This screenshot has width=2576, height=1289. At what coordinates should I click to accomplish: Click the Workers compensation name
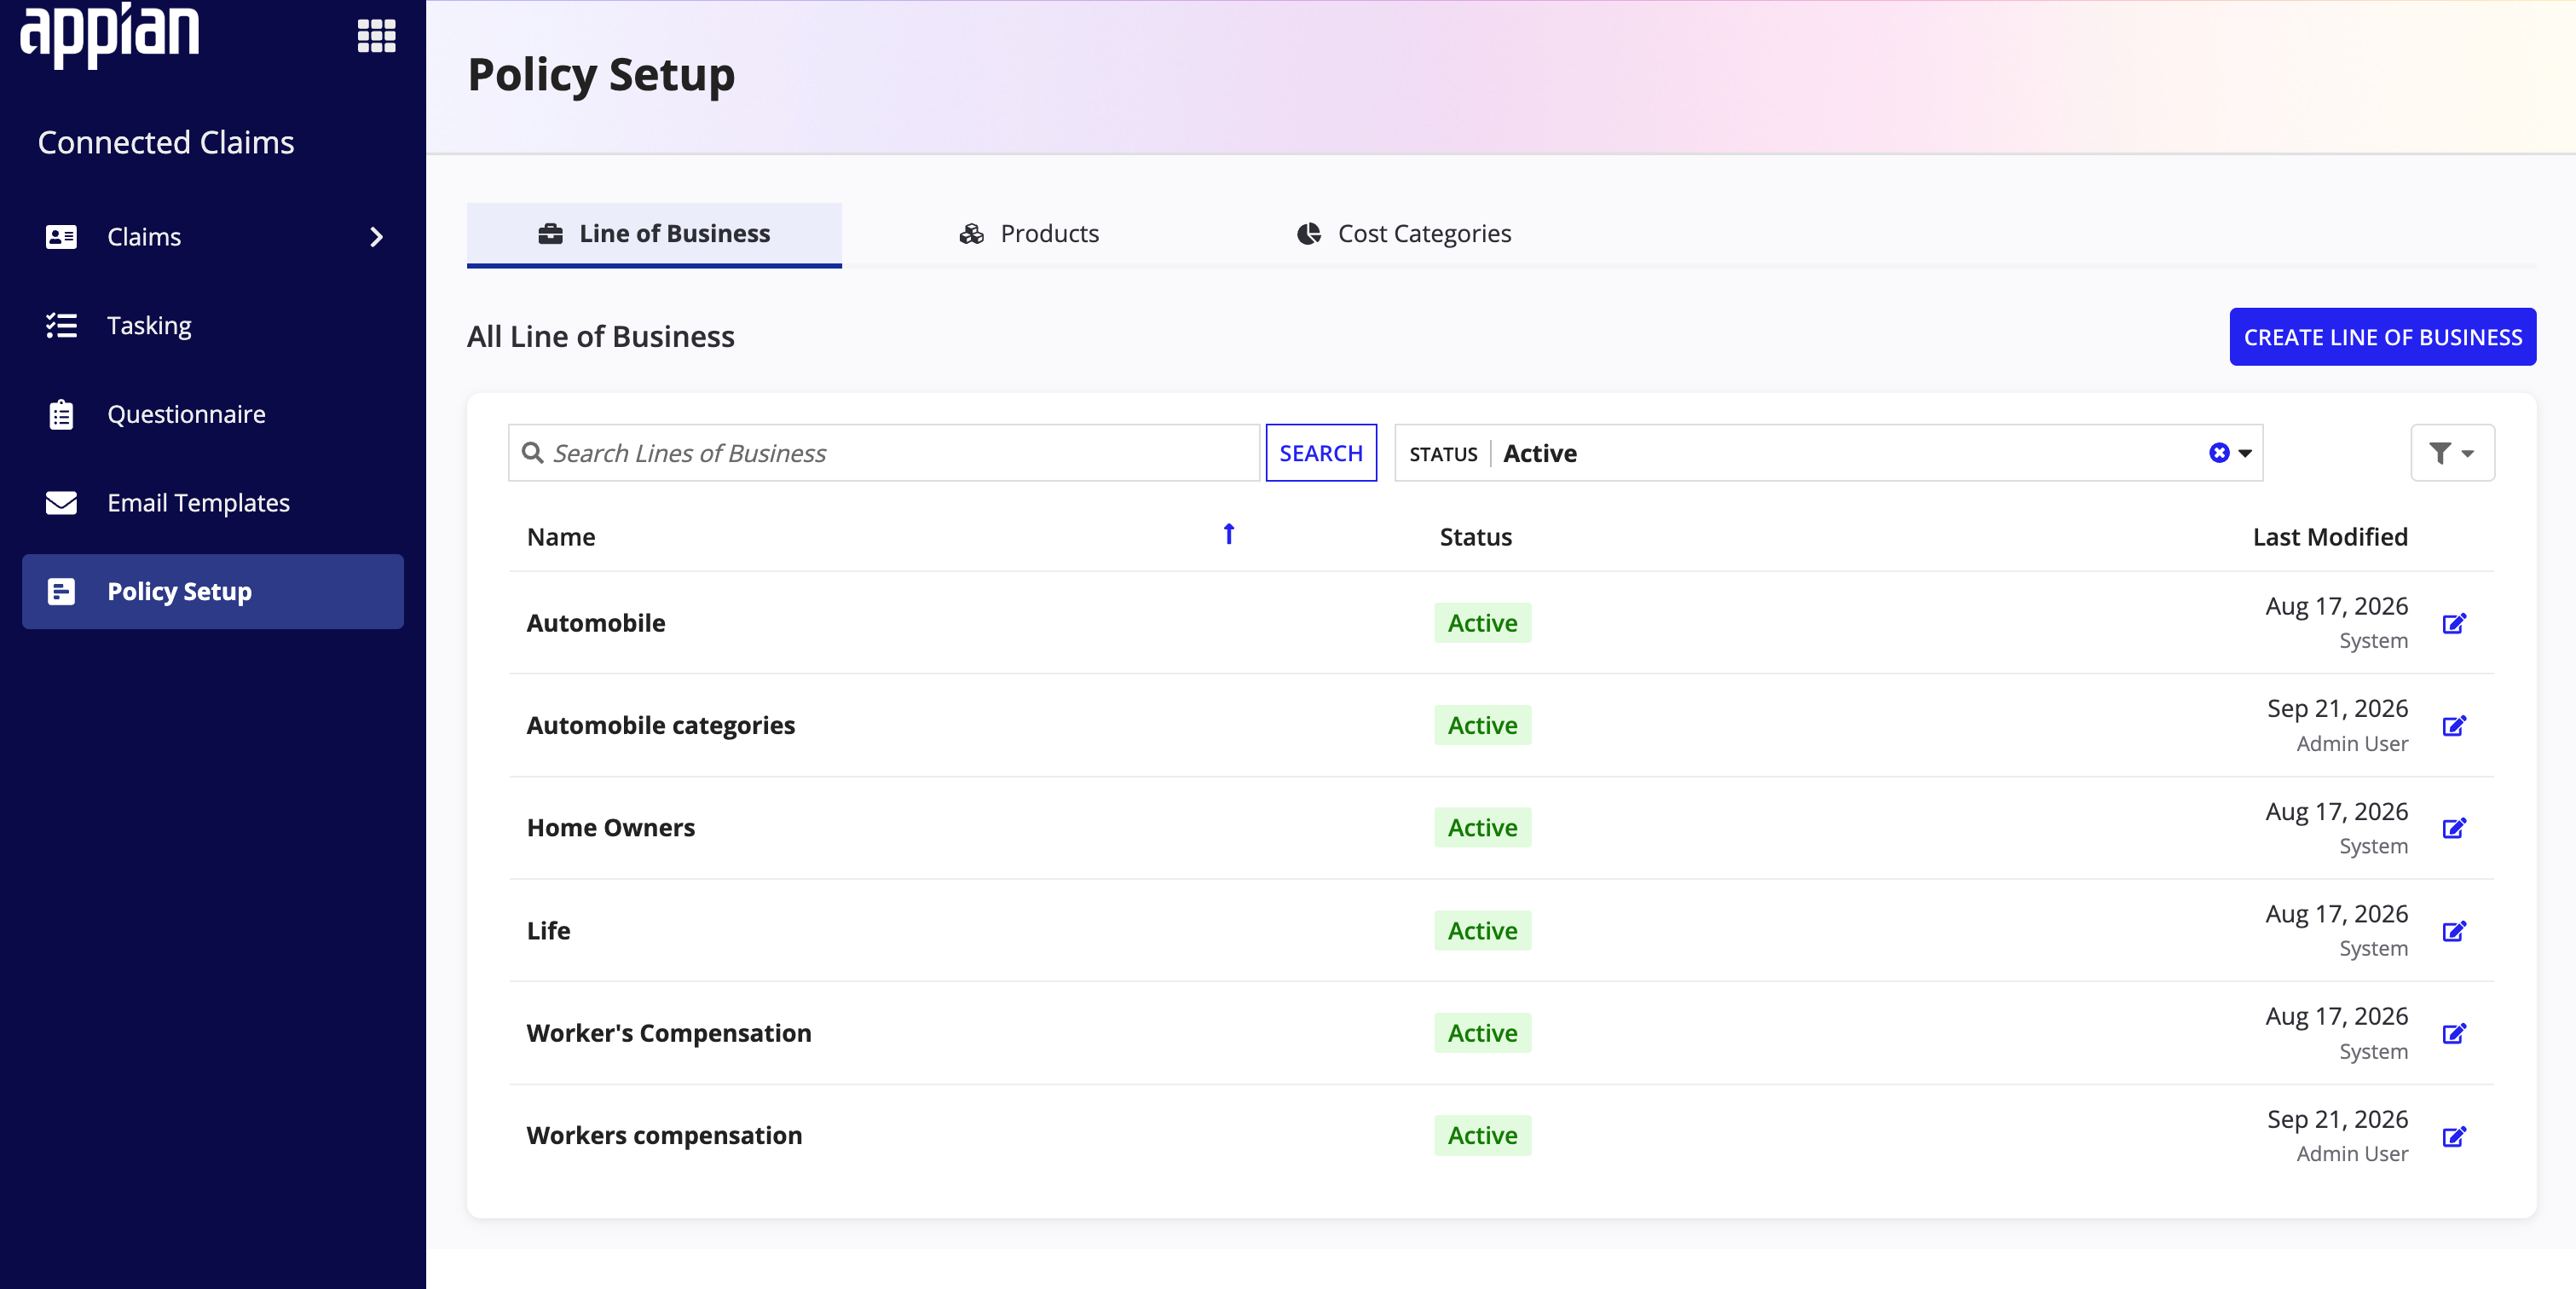pos(664,1136)
